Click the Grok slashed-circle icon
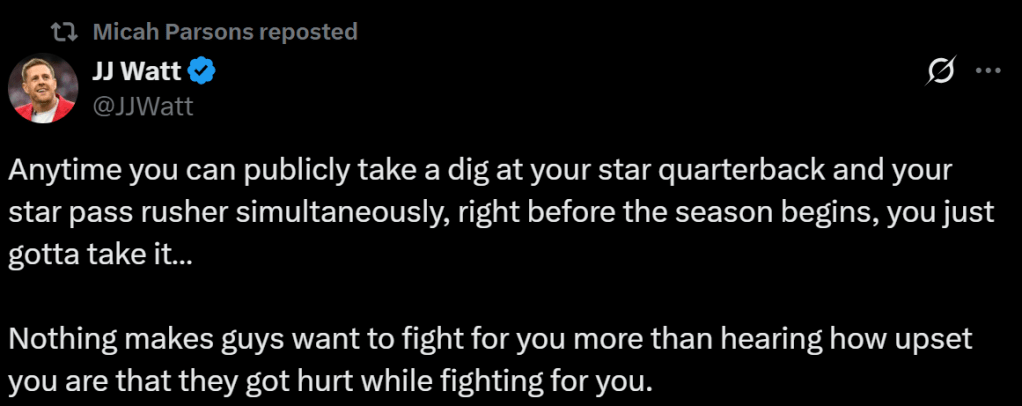1022x406 pixels. pyautogui.click(x=940, y=71)
